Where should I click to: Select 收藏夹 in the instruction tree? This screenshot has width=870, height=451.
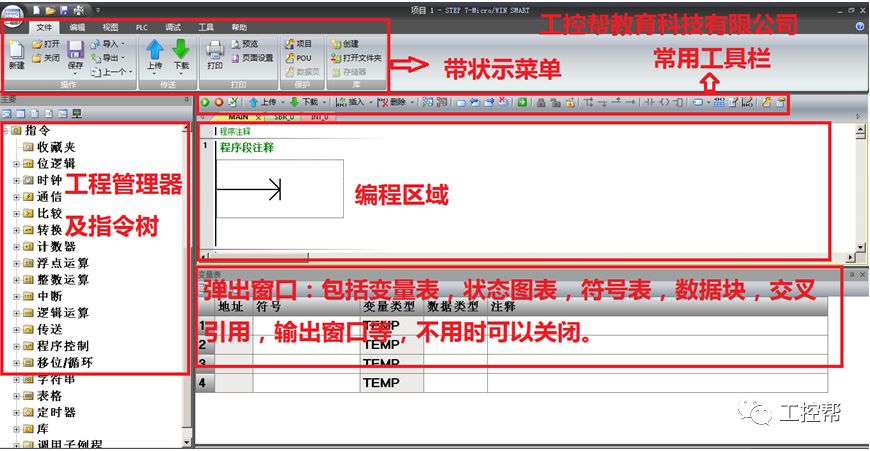56,147
